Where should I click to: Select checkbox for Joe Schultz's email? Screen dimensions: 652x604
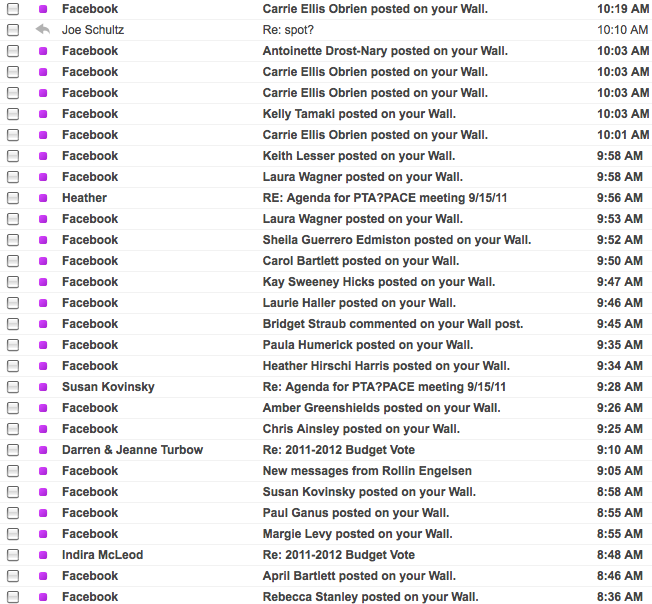[x=13, y=30]
